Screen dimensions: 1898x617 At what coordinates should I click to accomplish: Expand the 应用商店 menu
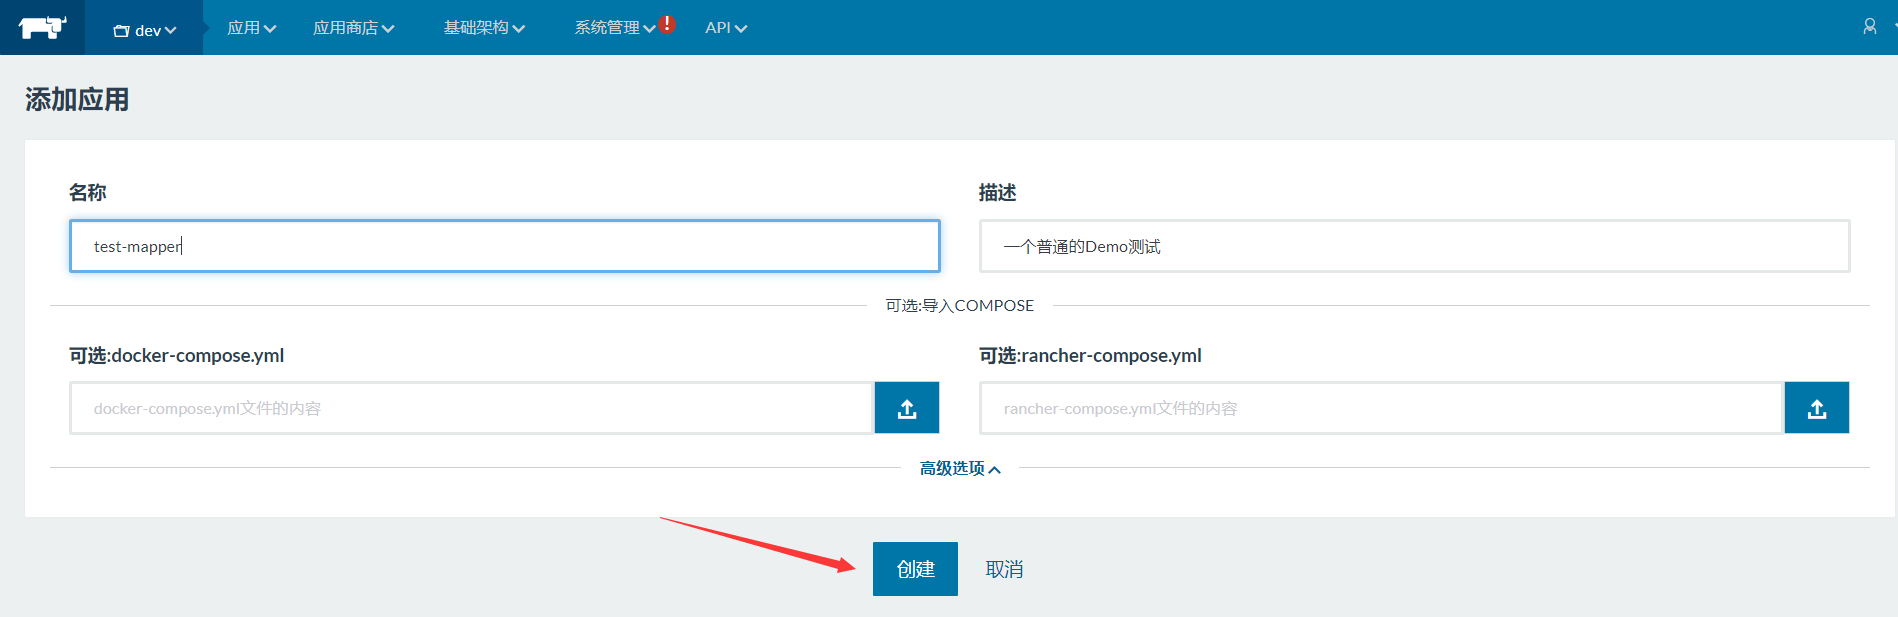click(353, 28)
